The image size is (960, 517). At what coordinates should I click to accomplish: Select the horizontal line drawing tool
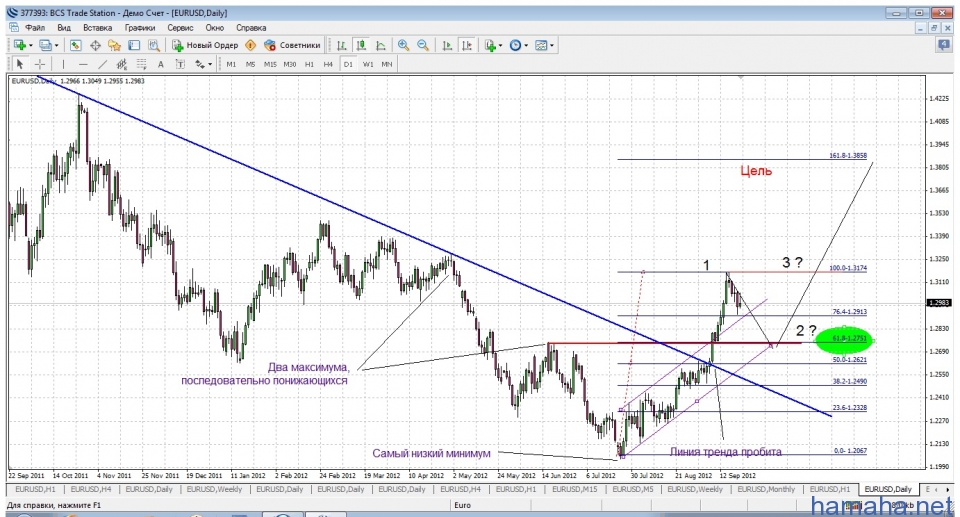click(83, 64)
